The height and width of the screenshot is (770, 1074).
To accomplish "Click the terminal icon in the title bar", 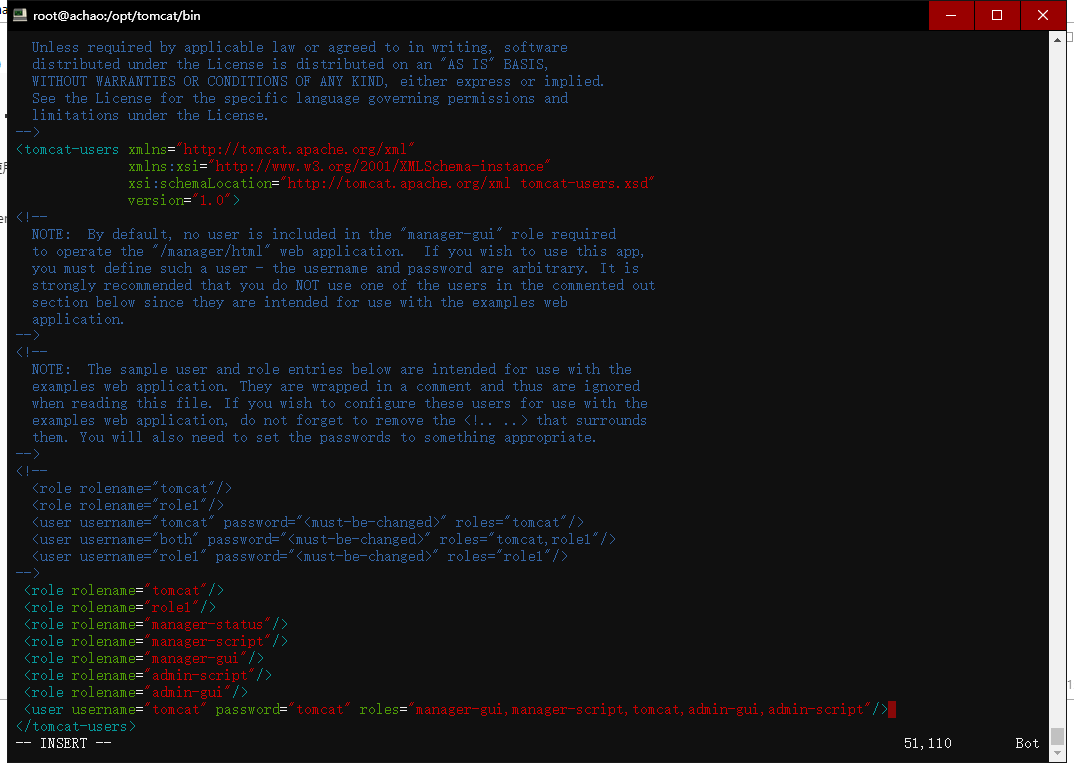I will click(x=19, y=15).
